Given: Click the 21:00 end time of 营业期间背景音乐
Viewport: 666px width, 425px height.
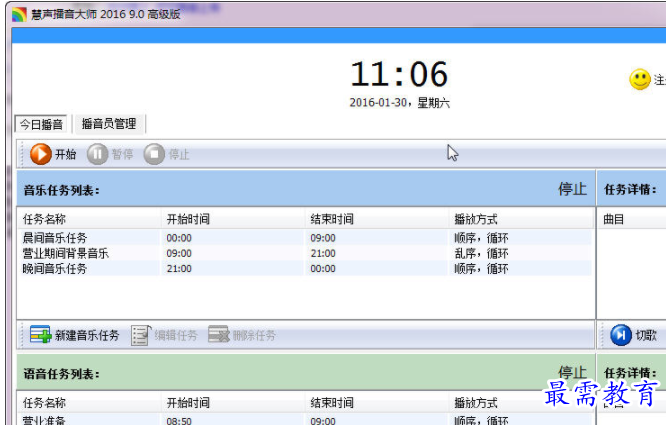Looking at the screenshot, I should (323, 253).
